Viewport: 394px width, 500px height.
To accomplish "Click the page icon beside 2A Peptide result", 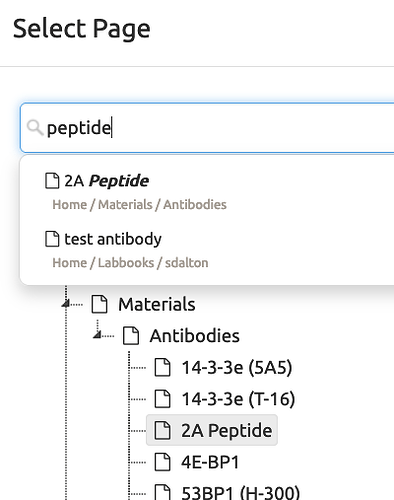I will coord(52,181).
